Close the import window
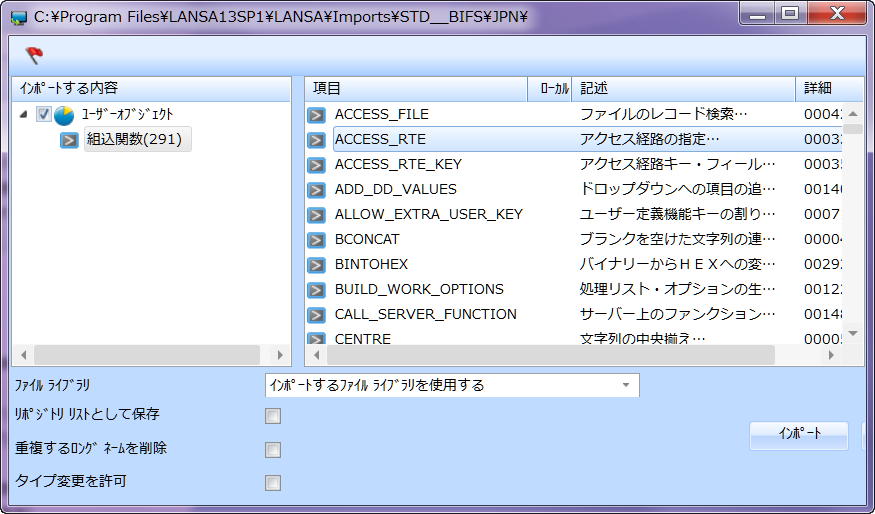The height and width of the screenshot is (514, 875). point(836,14)
